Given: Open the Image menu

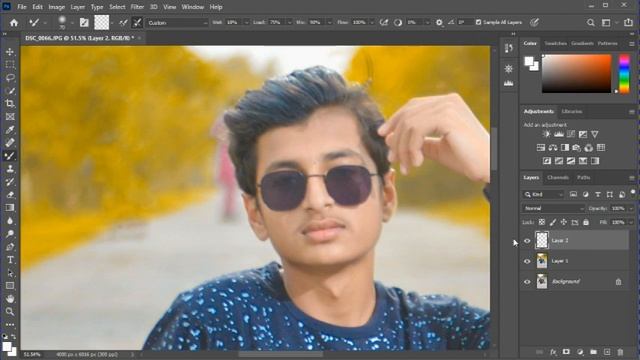Looking at the screenshot, I should [x=56, y=7].
